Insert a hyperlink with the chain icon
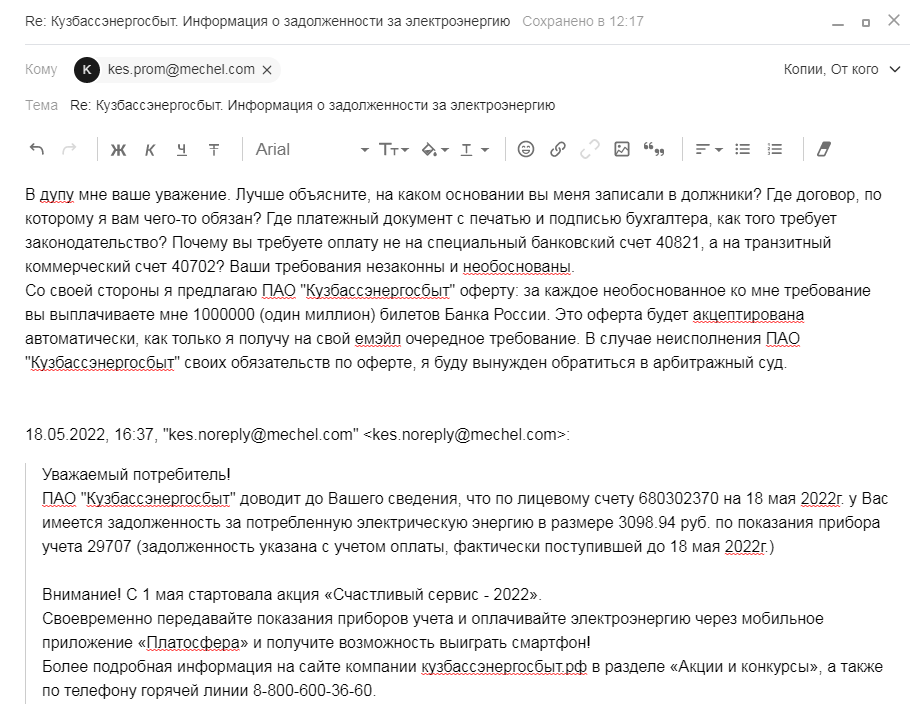 click(x=557, y=148)
